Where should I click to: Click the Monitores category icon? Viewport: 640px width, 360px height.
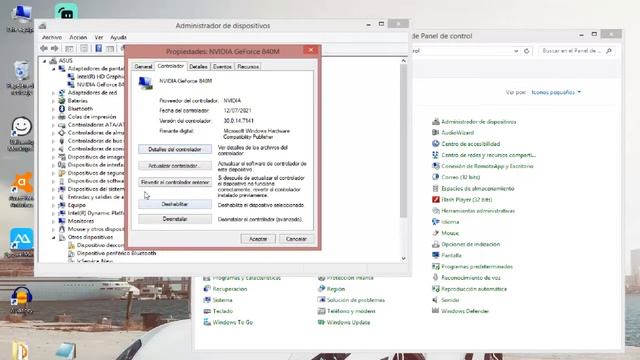(62, 221)
